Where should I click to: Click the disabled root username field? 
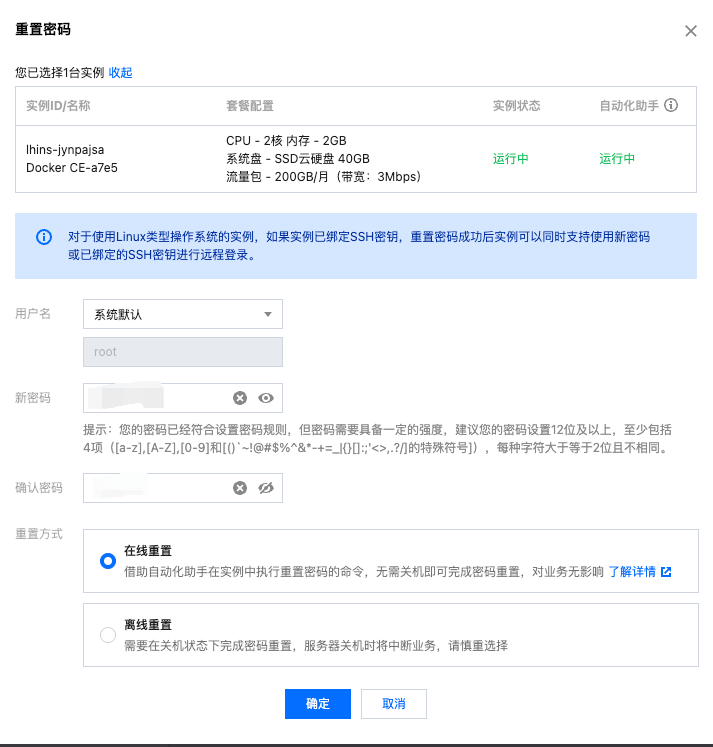coord(182,352)
